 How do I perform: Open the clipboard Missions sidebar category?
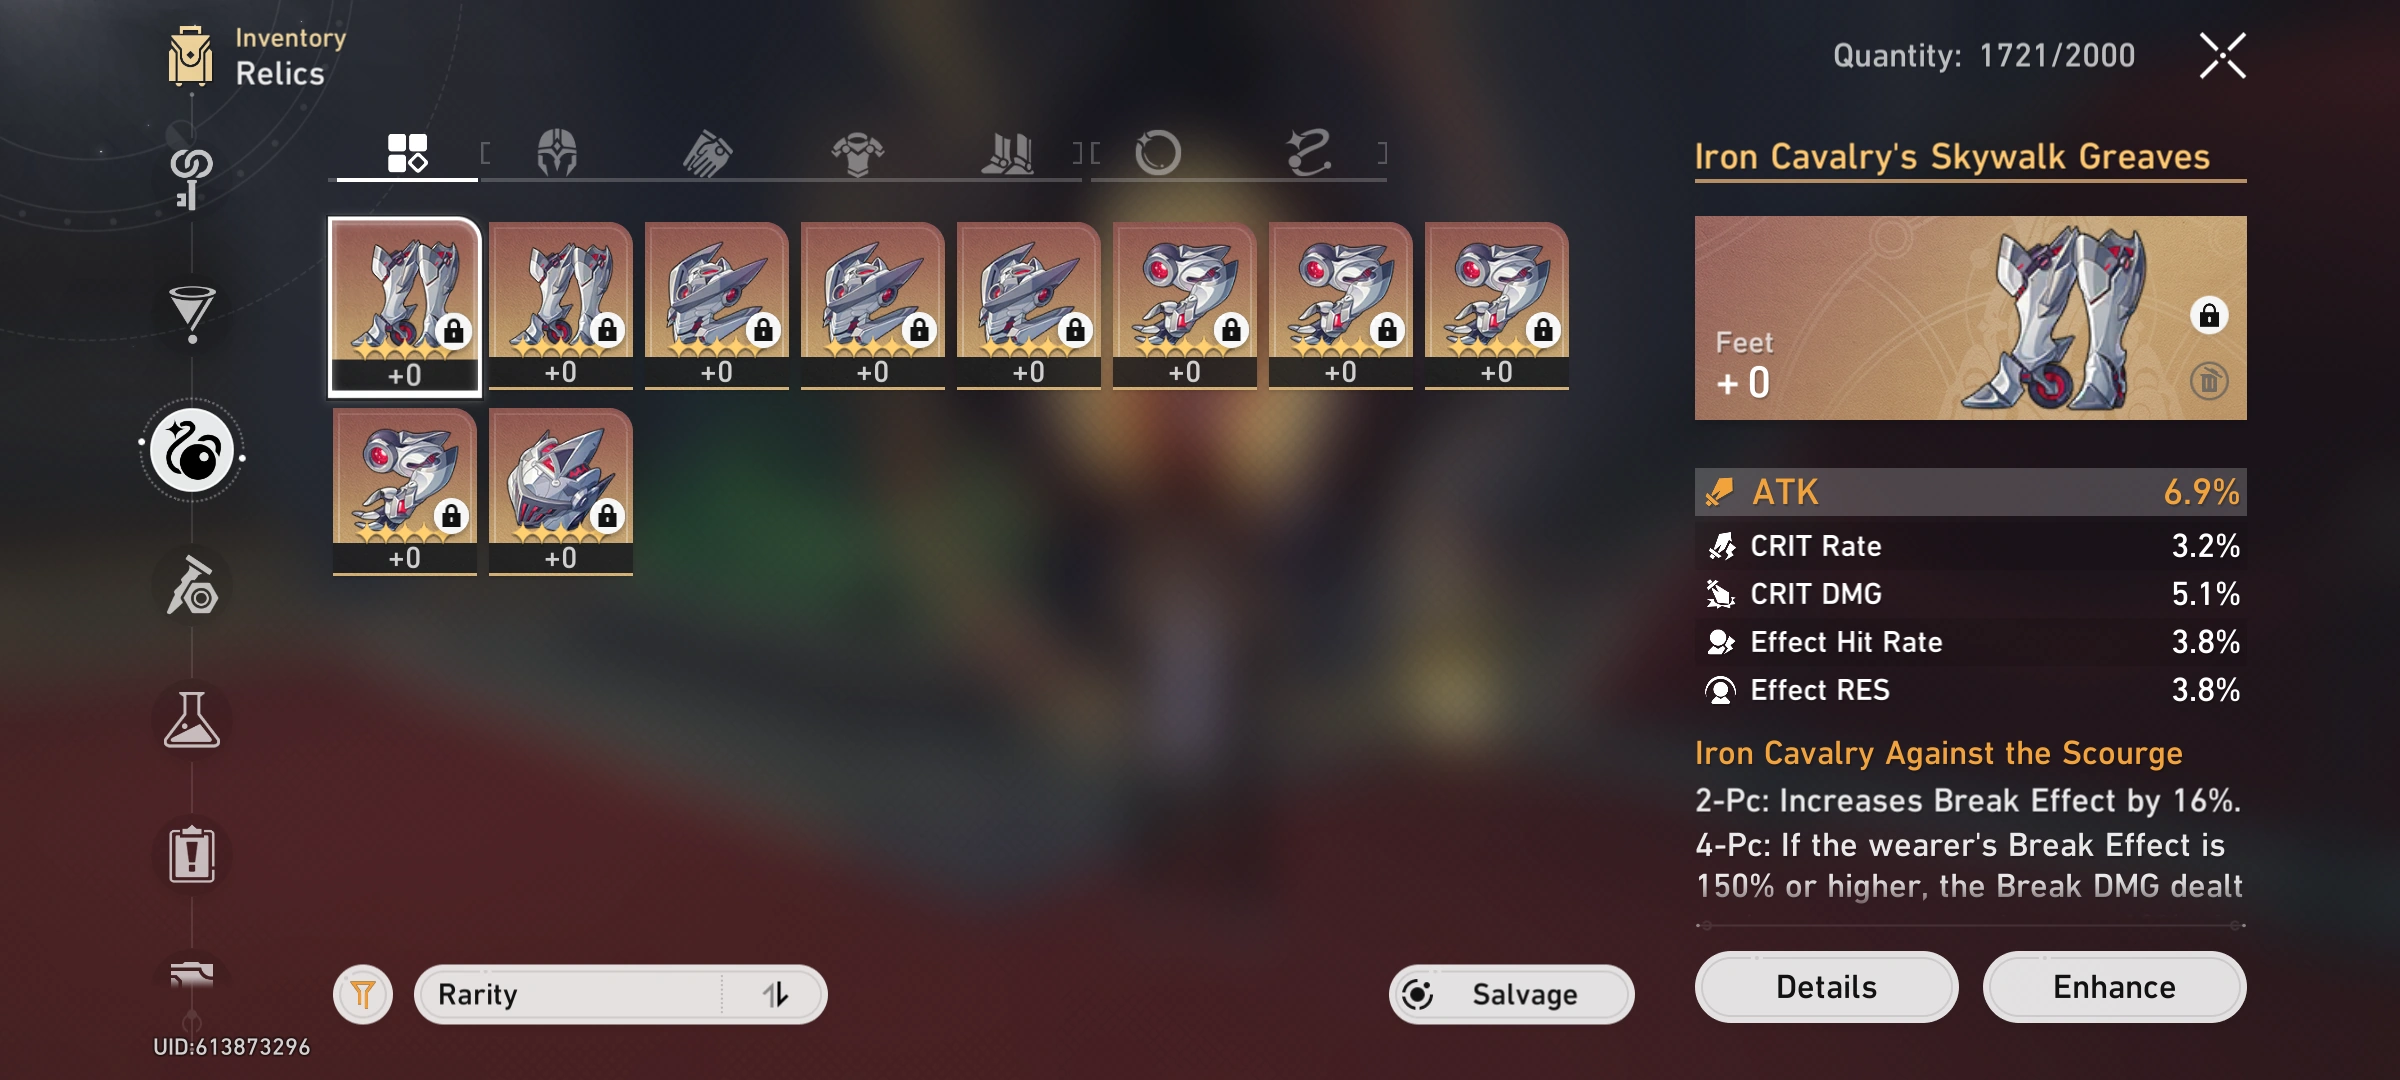coord(192,855)
